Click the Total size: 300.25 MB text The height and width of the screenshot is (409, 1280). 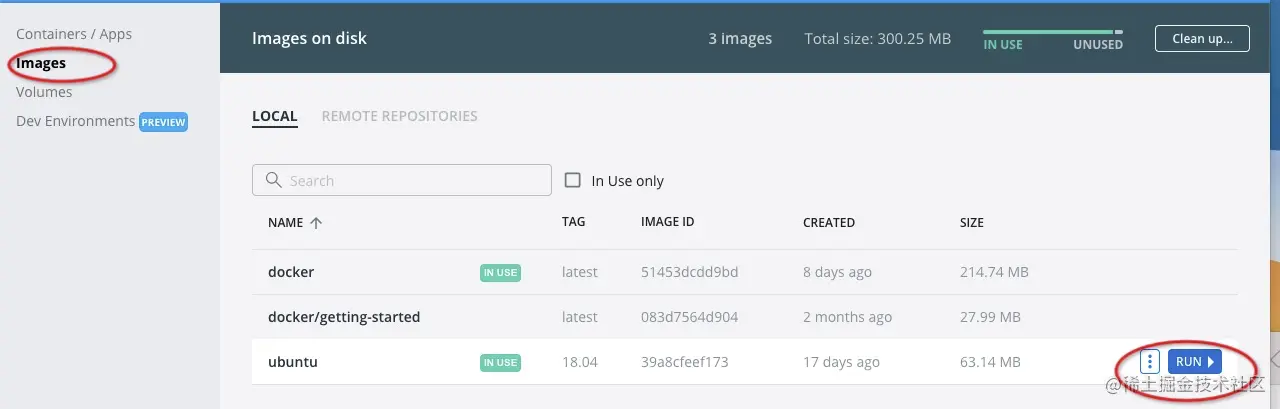click(878, 39)
